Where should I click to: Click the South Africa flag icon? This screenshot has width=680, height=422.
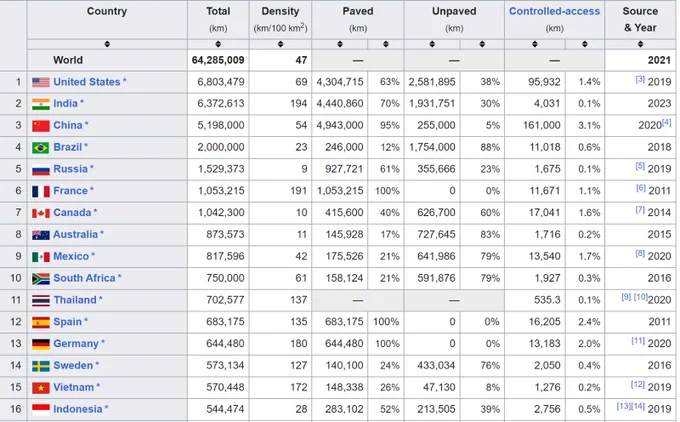41,278
